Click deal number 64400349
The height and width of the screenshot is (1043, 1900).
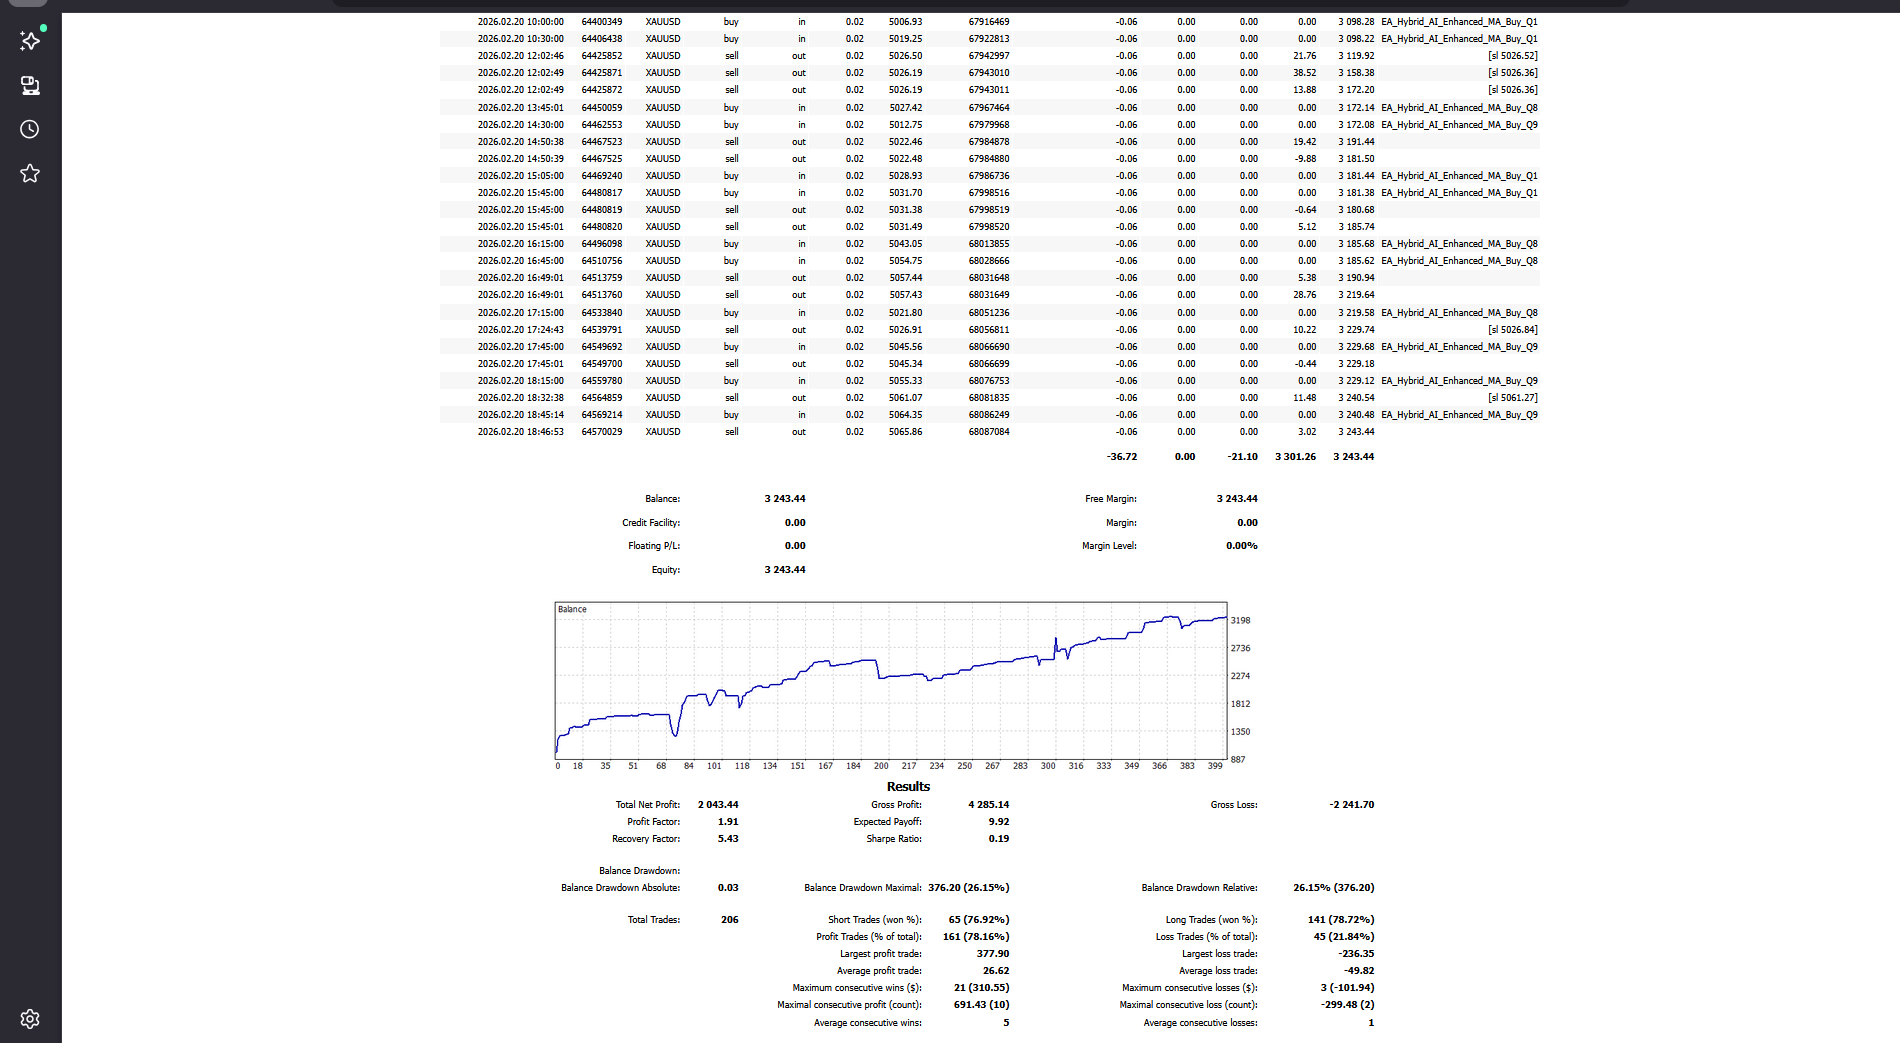coord(601,22)
